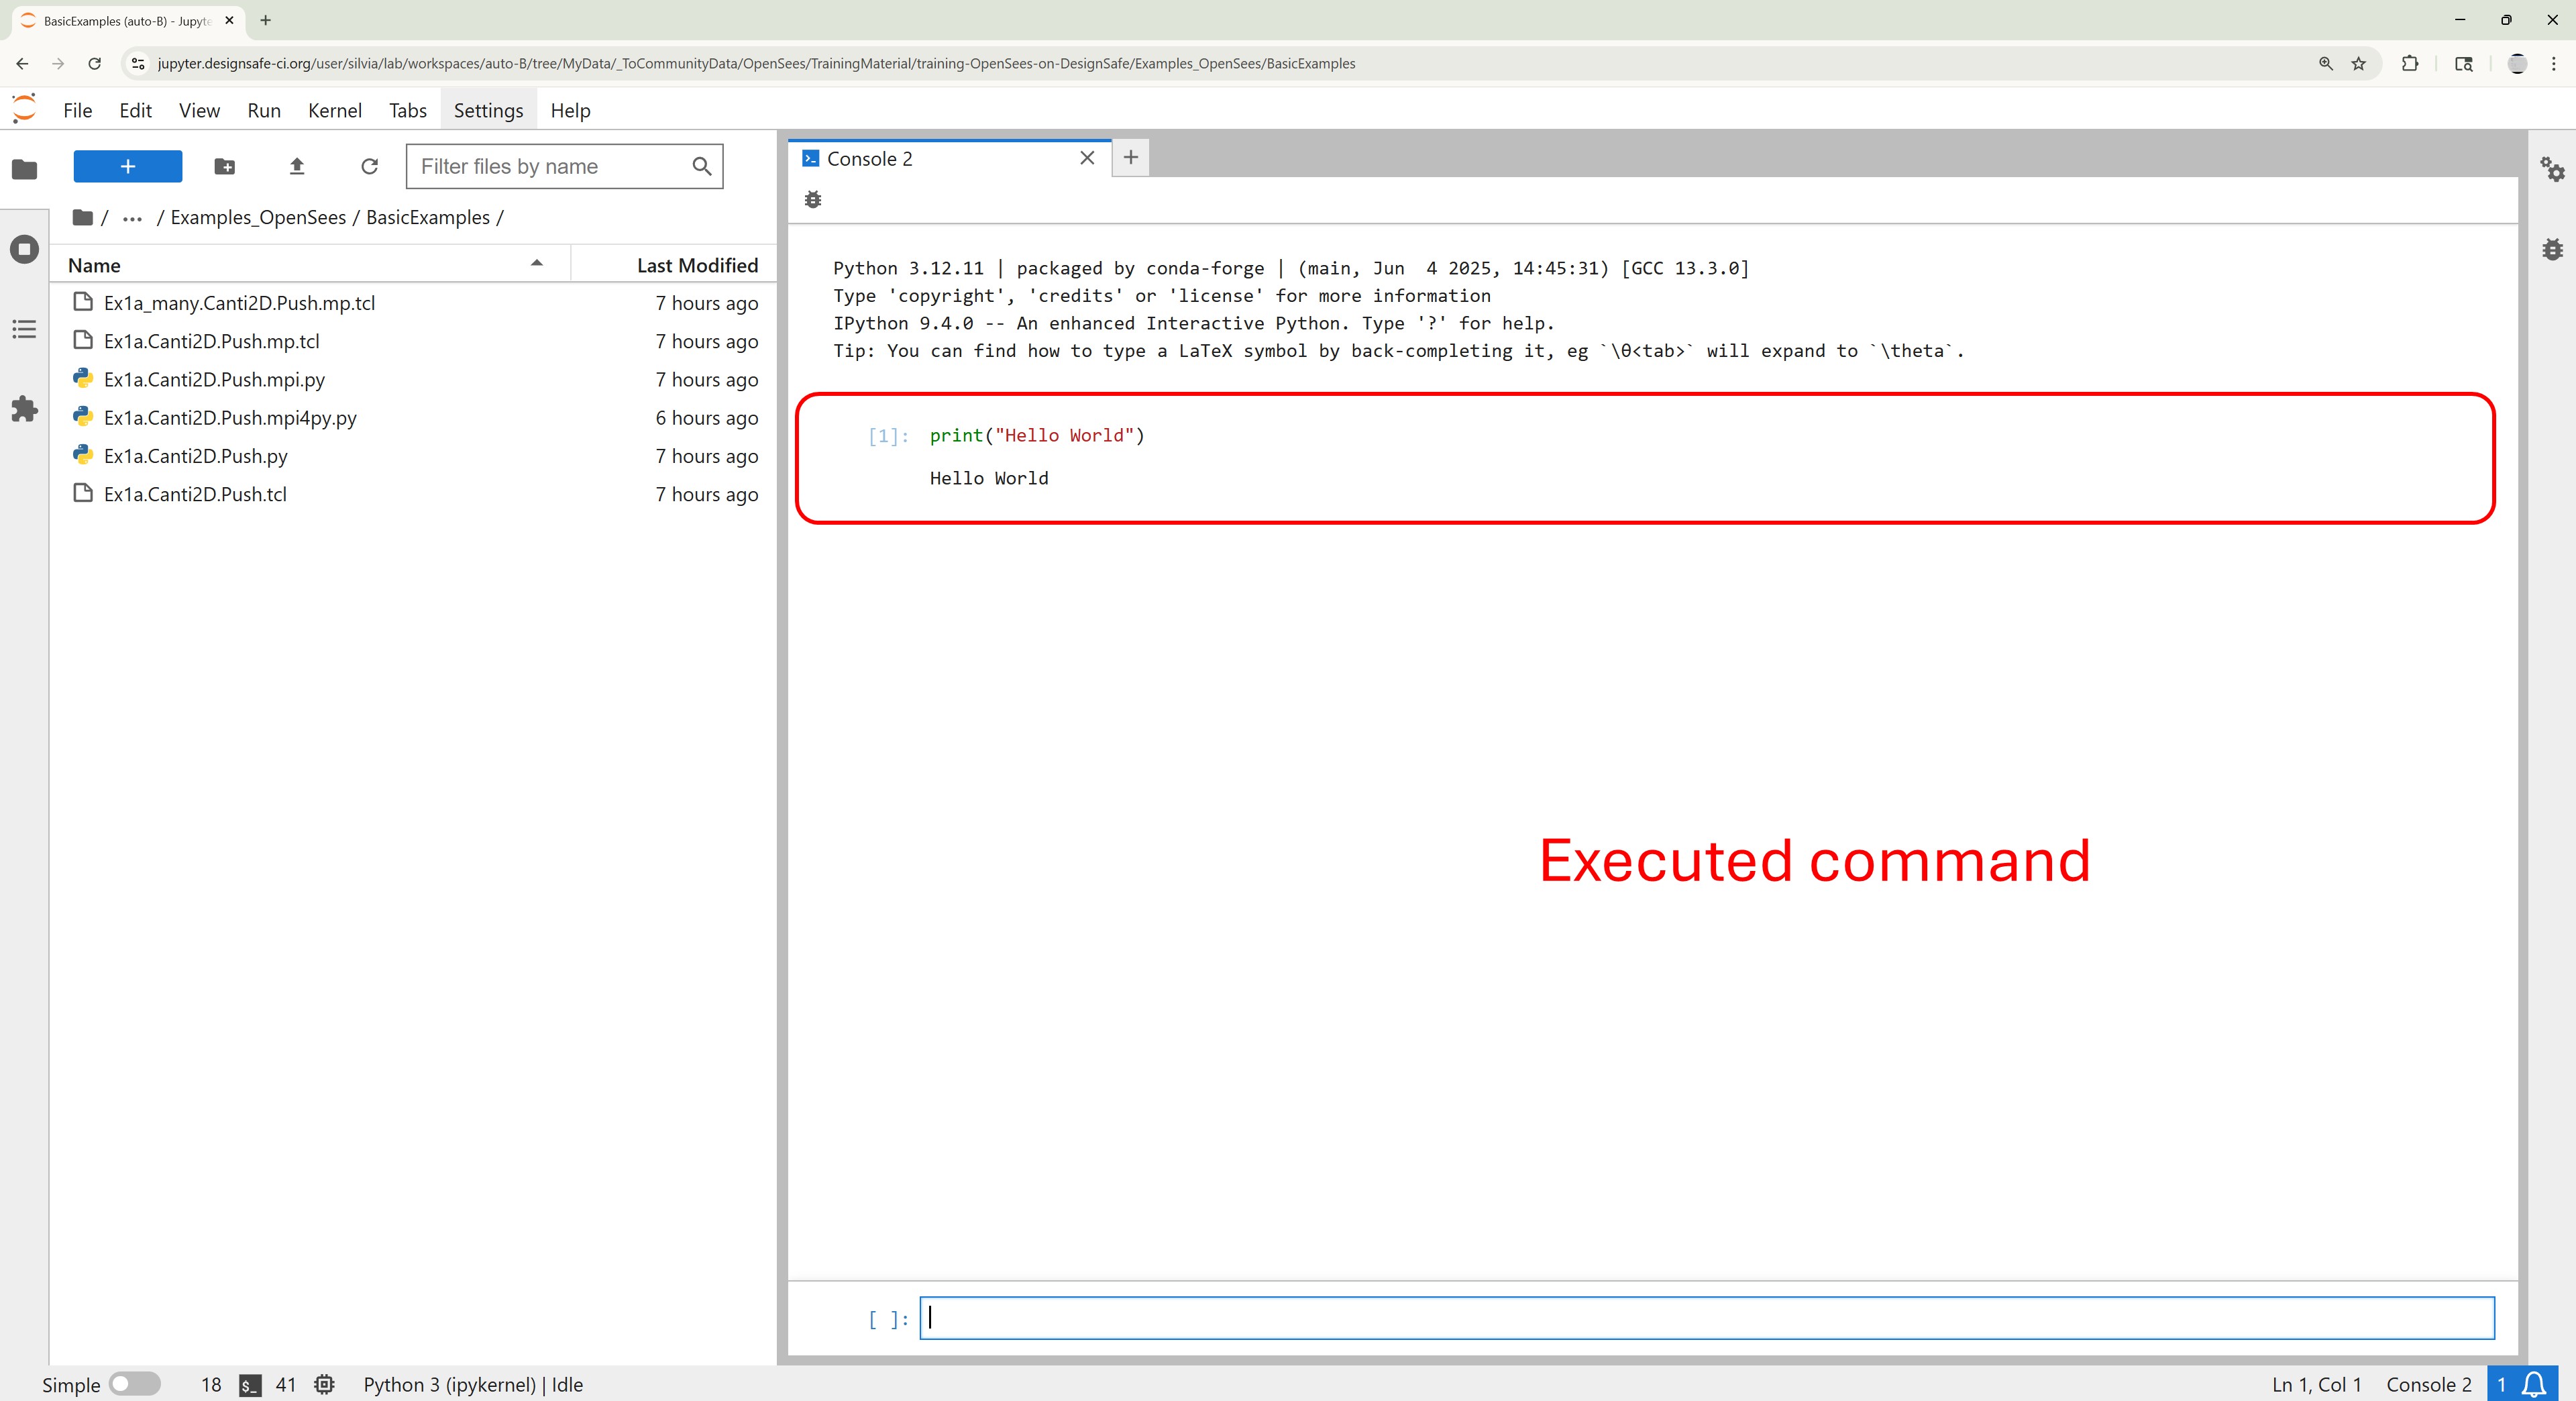Open the Running Terminals and Kernels sidebar
The width and height of the screenshot is (2576, 1401).
click(x=24, y=249)
